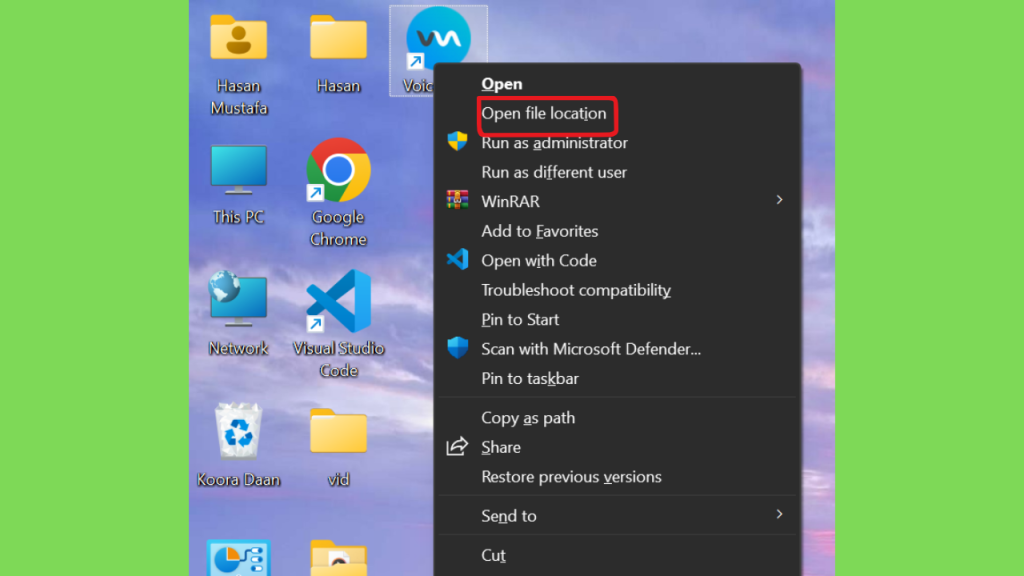Click the WinRAR books icon in menu
Image resolution: width=1024 pixels, height=576 pixels.
(x=457, y=200)
